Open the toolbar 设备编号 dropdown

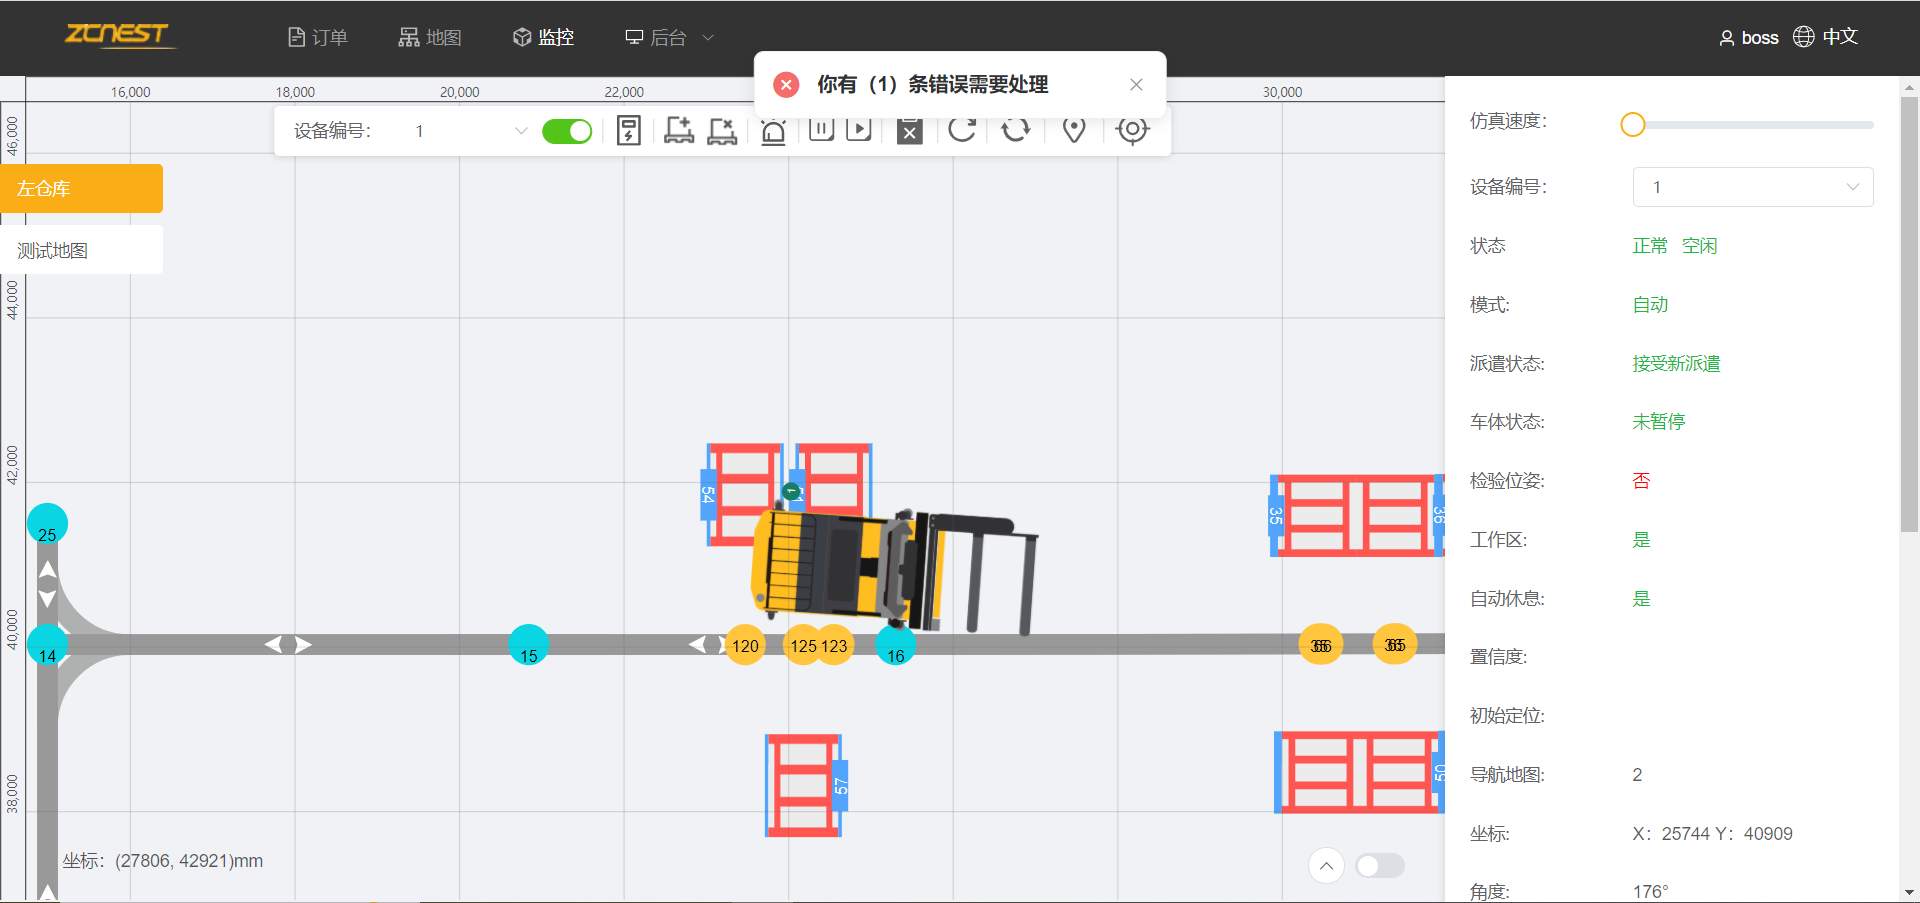point(470,132)
